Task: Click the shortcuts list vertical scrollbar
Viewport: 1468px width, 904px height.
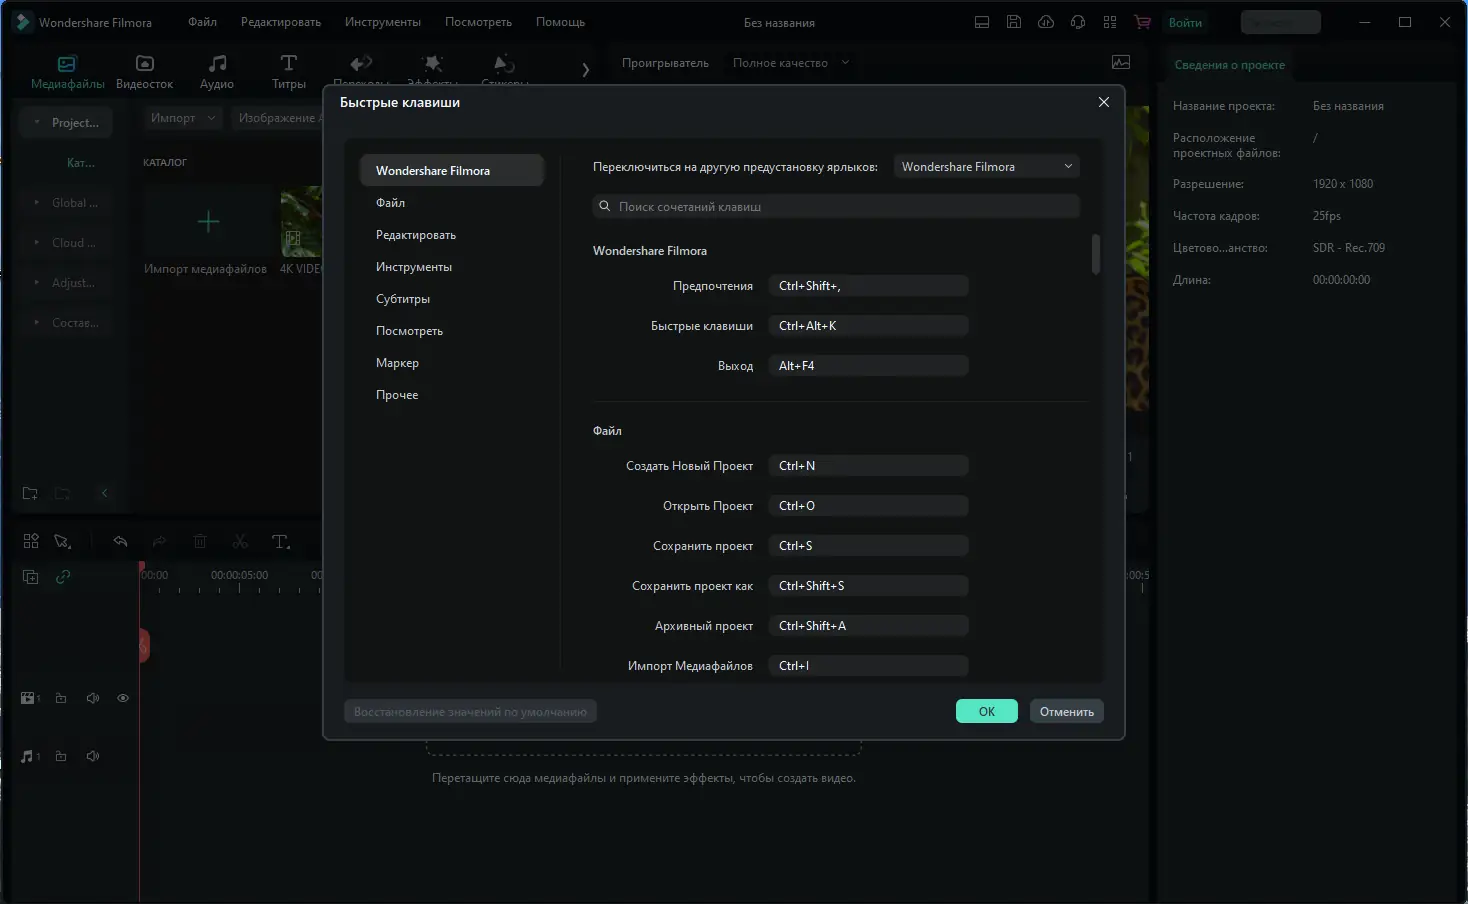Action: 1096,254
